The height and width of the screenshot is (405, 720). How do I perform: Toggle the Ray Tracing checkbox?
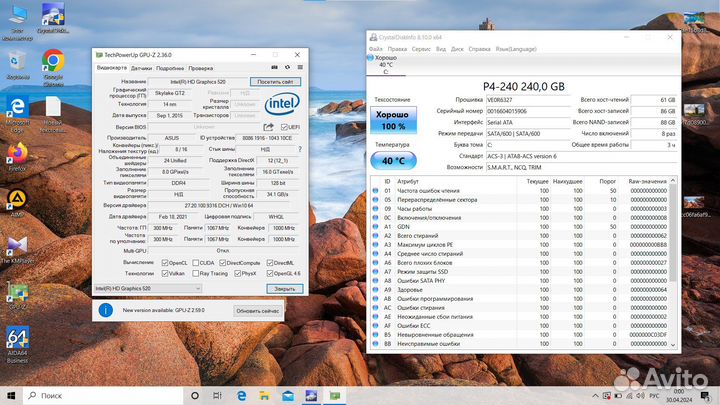click(x=196, y=273)
